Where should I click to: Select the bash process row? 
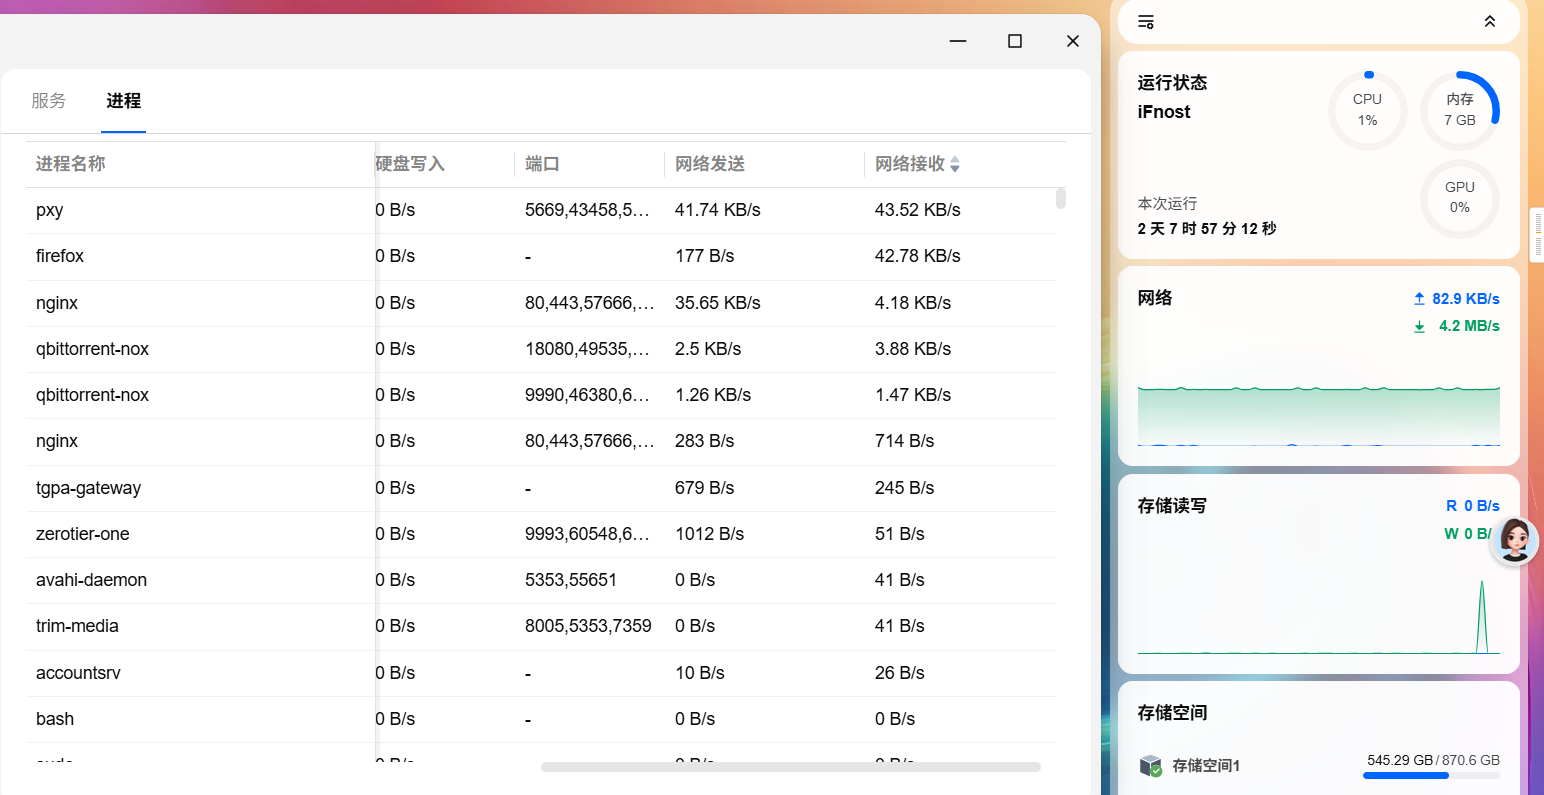(541, 719)
